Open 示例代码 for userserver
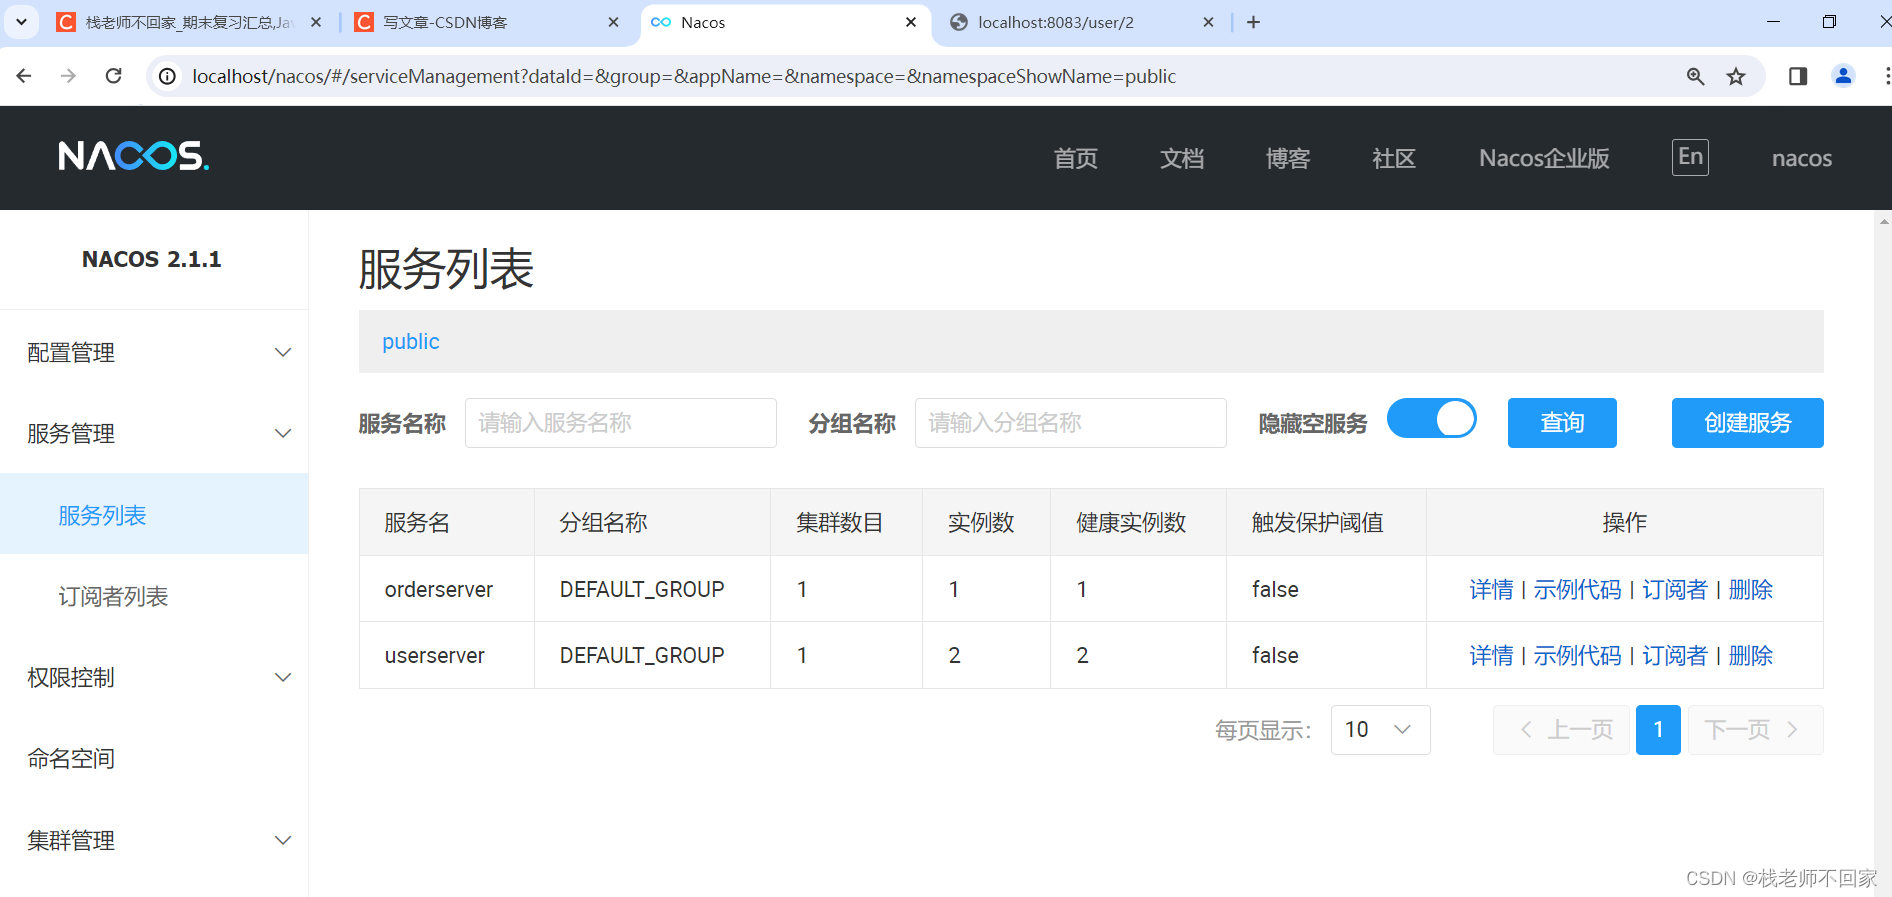1892x897 pixels. coord(1577,655)
